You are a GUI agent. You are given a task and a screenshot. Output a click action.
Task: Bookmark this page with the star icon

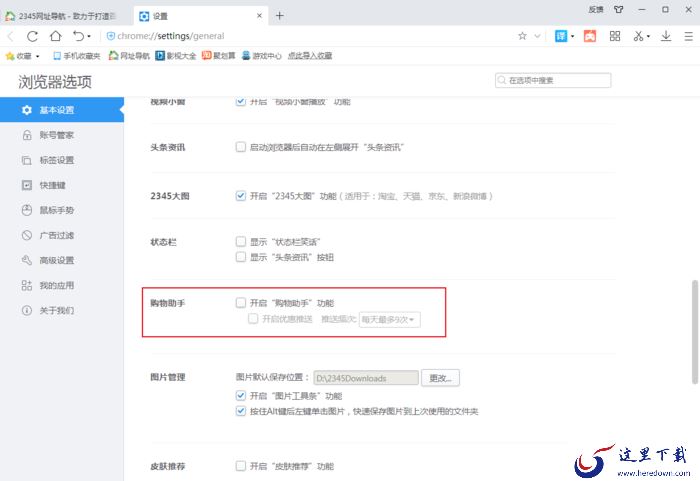[x=522, y=36]
